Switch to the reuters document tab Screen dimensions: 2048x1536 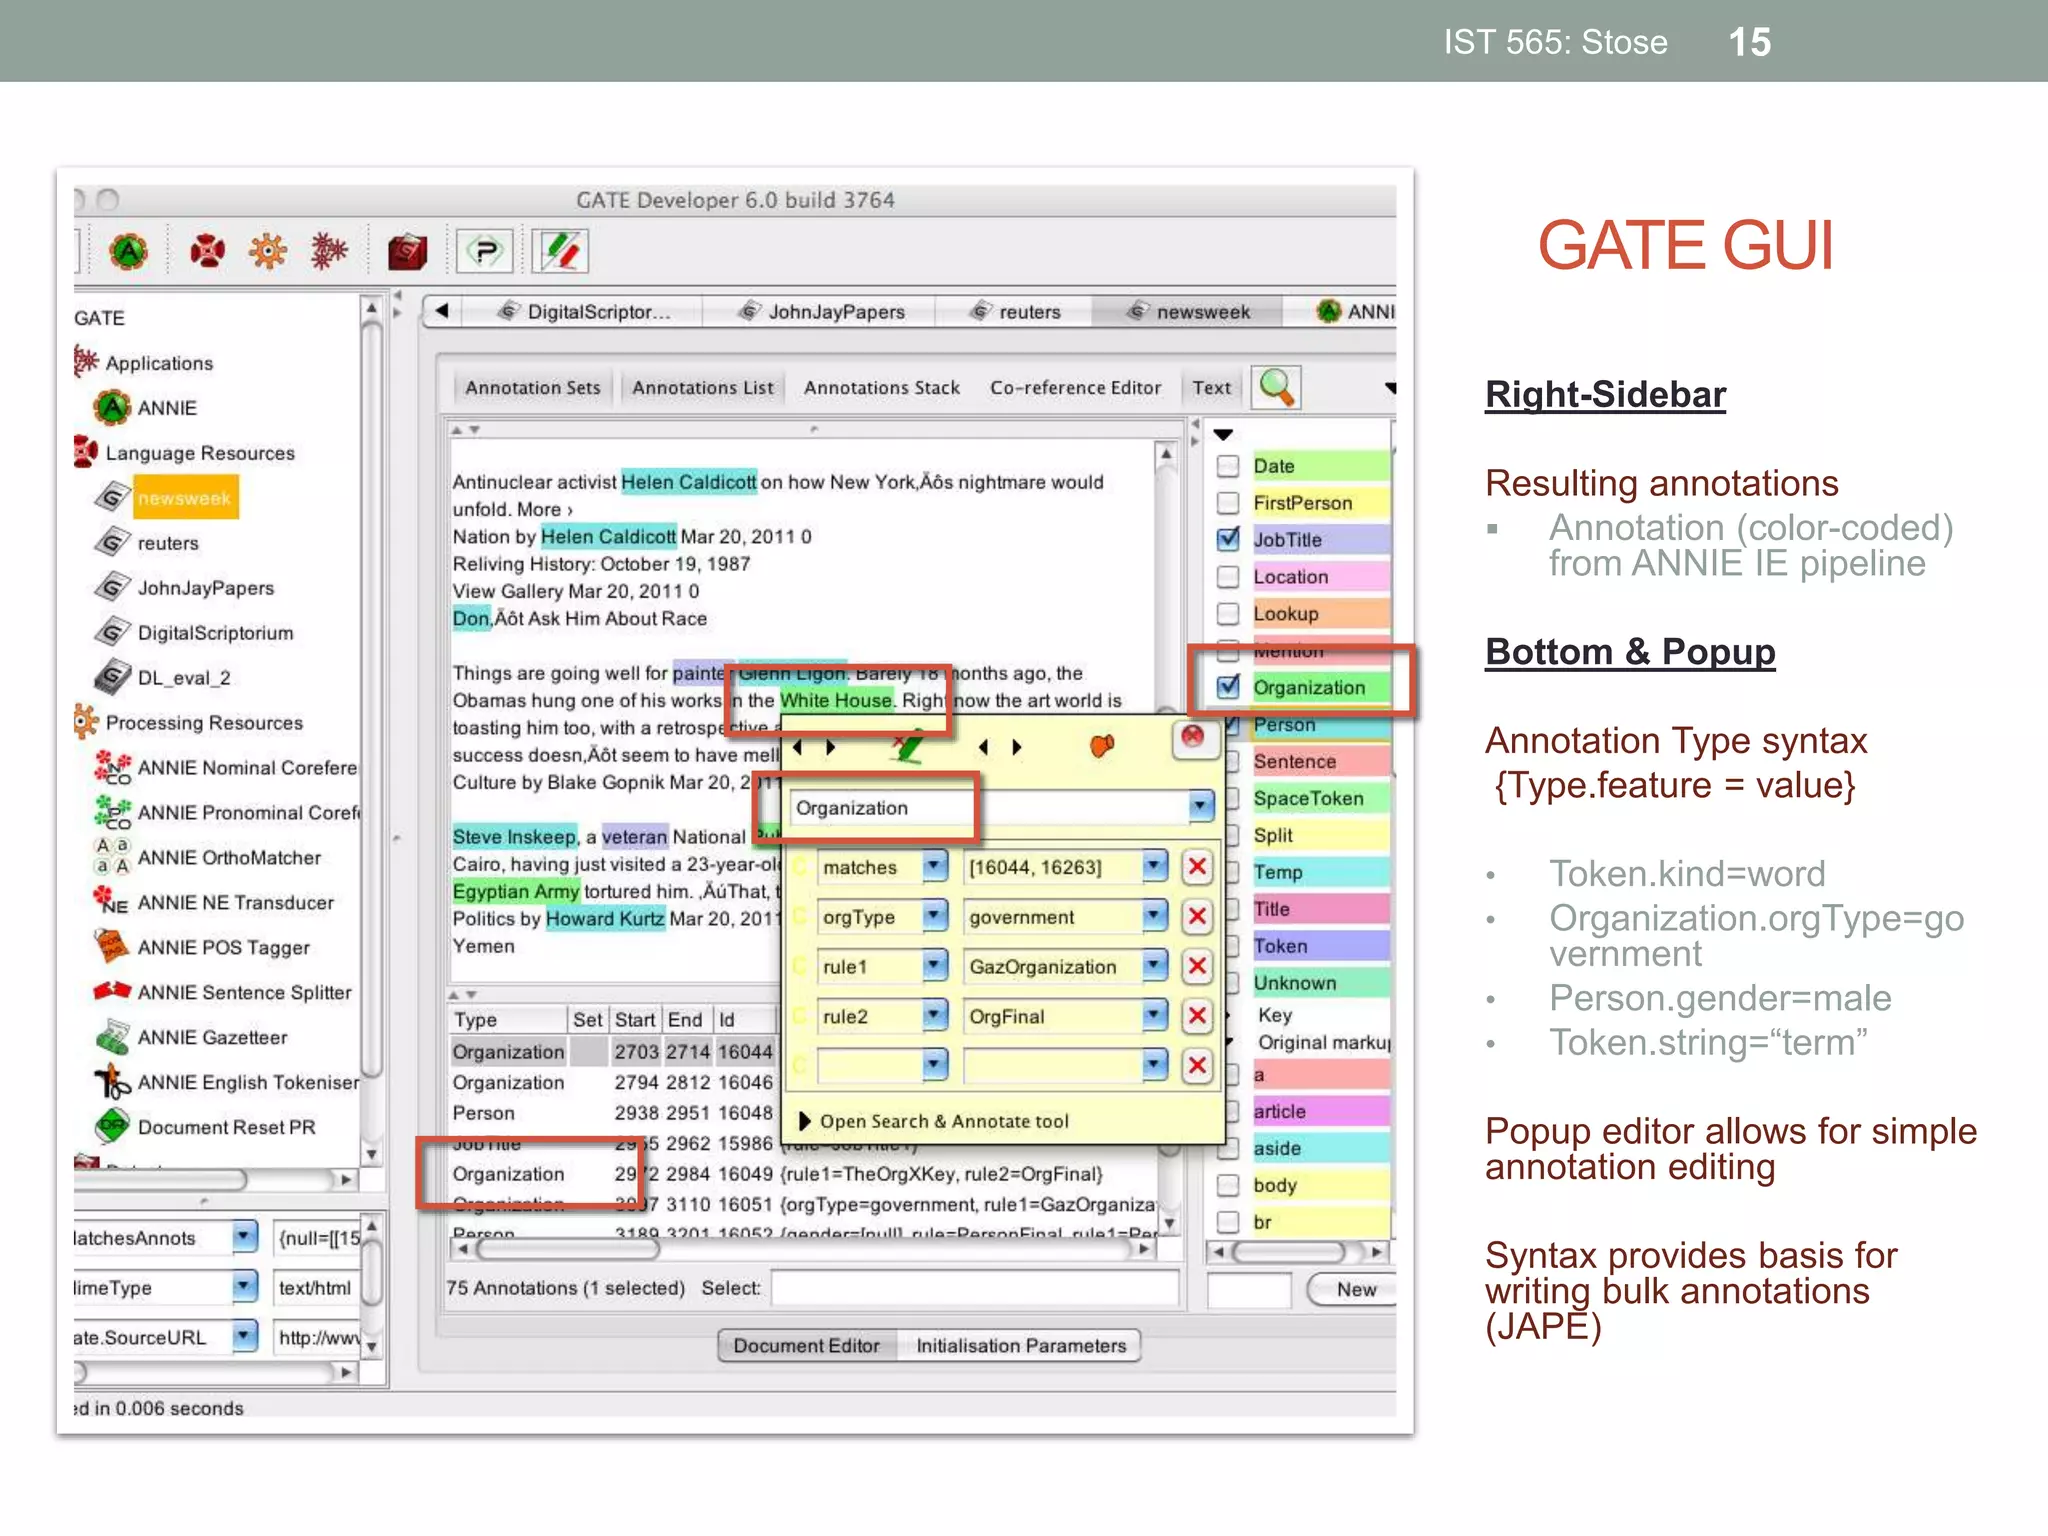1014,312
